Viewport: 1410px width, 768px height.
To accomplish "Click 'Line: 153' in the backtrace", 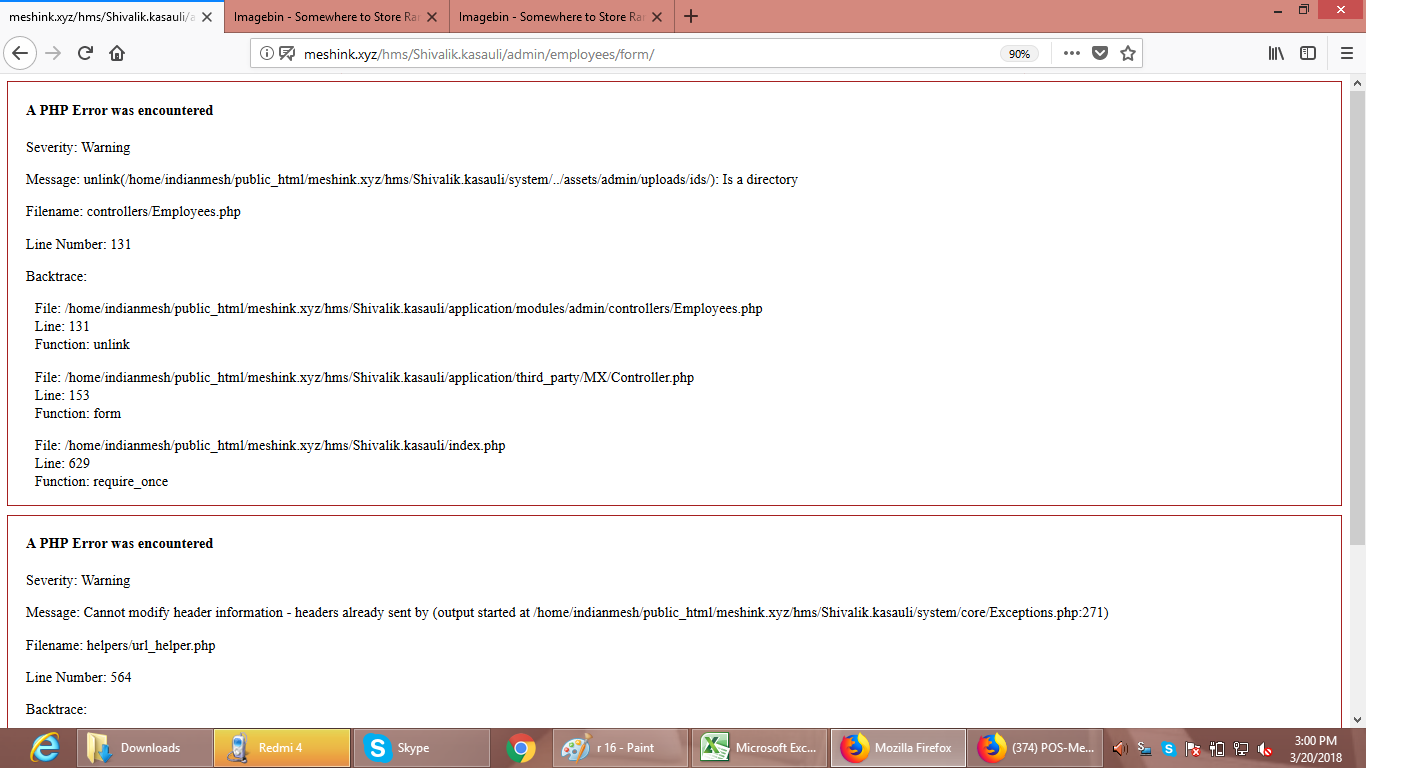I will [x=62, y=396].
